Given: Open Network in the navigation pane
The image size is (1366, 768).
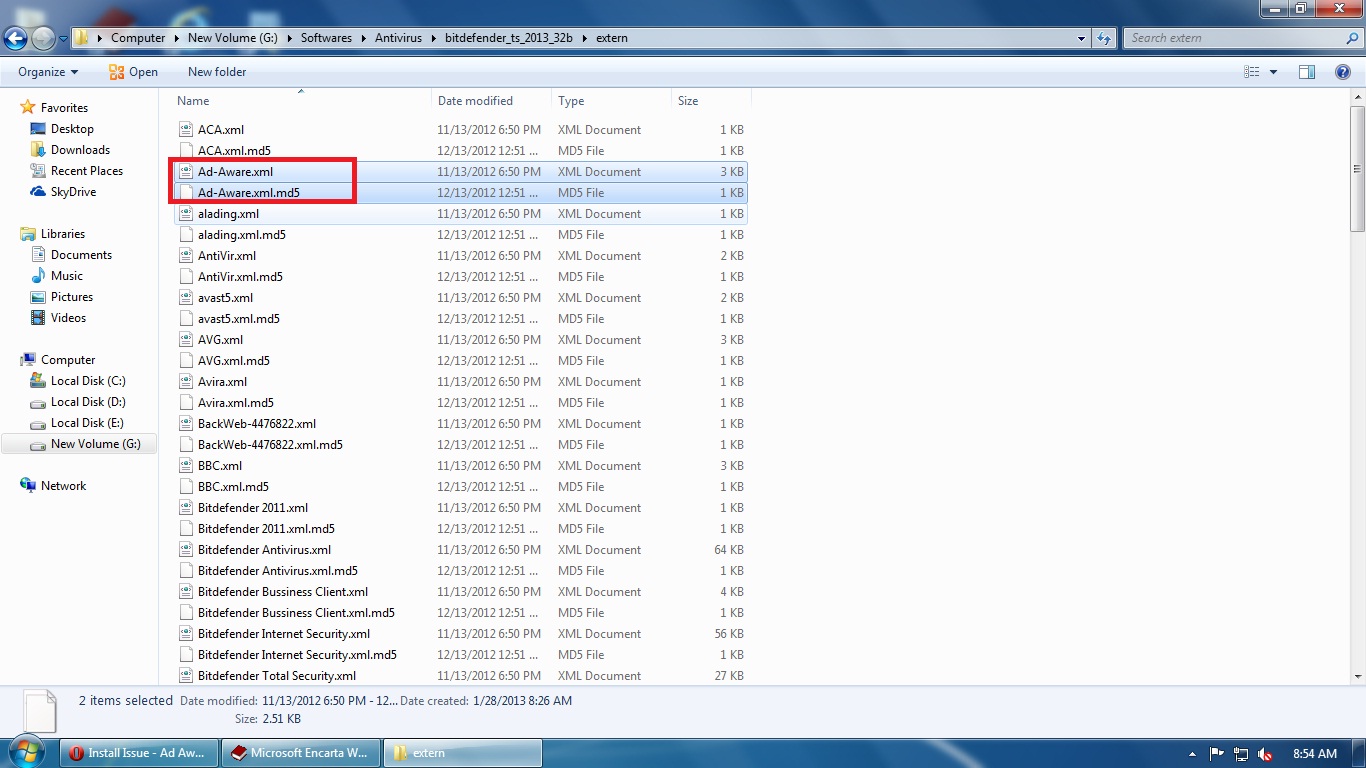Looking at the screenshot, I should click(x=63, y=486).
